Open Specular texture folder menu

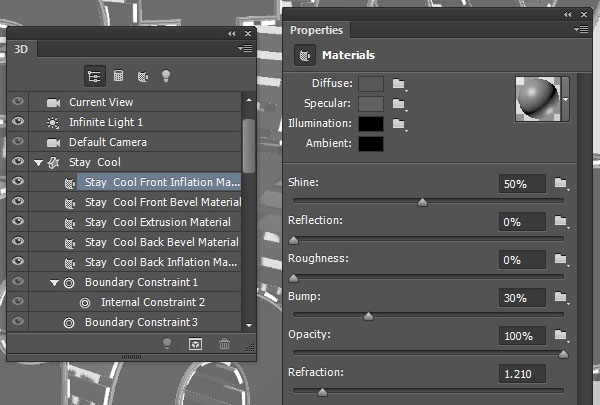[399, 104]
